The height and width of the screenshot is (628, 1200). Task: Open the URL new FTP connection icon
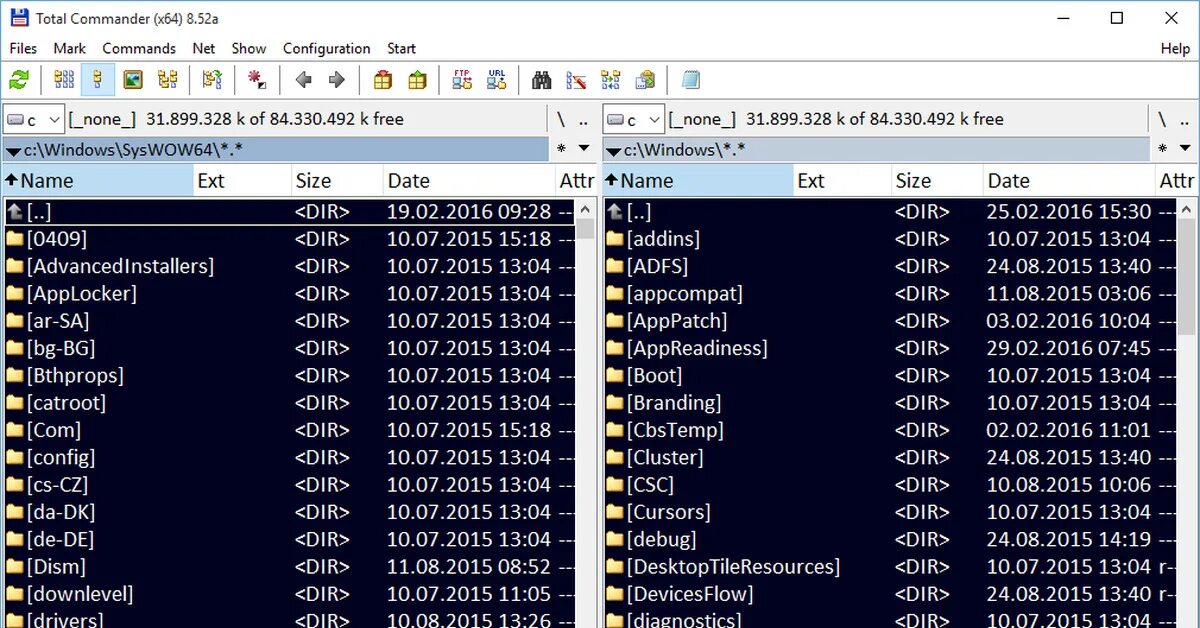click(496, 80)
